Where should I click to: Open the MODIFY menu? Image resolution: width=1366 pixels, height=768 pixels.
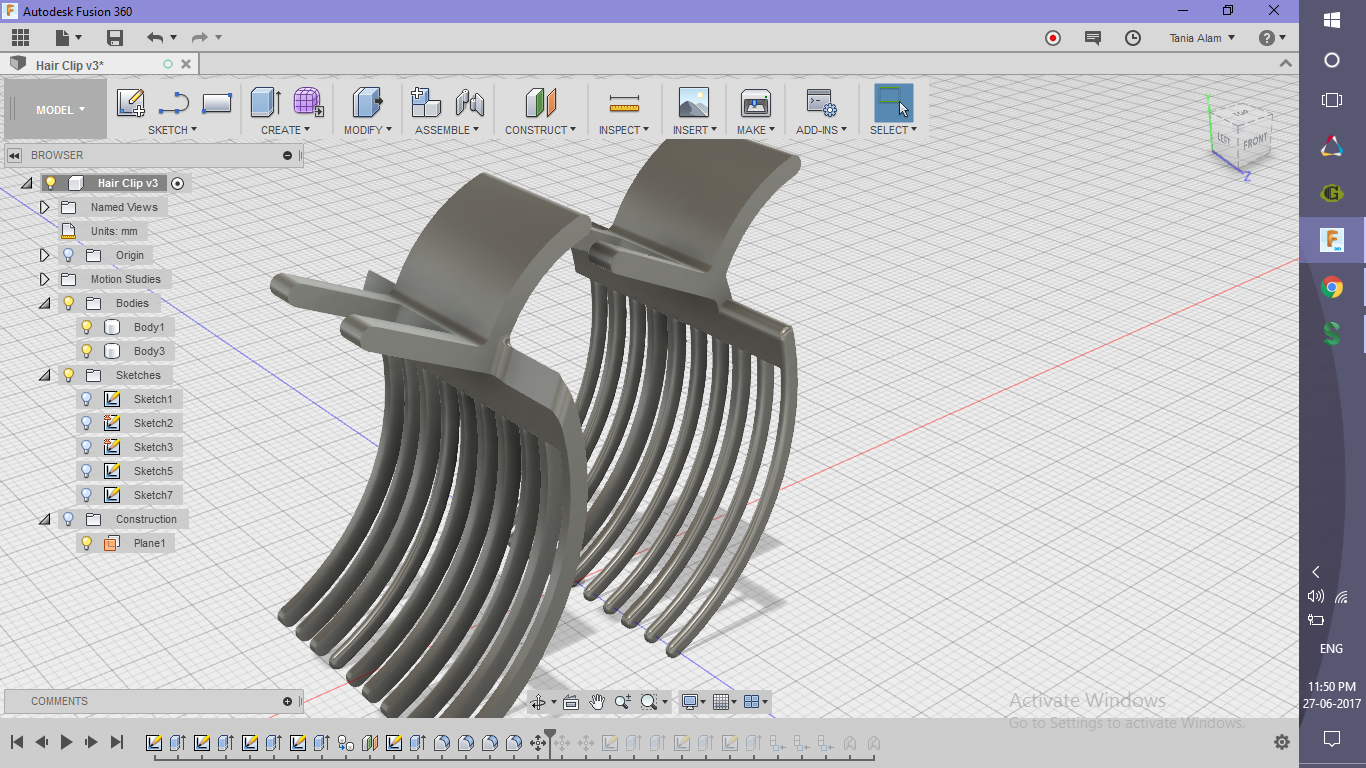click(367, 130)
